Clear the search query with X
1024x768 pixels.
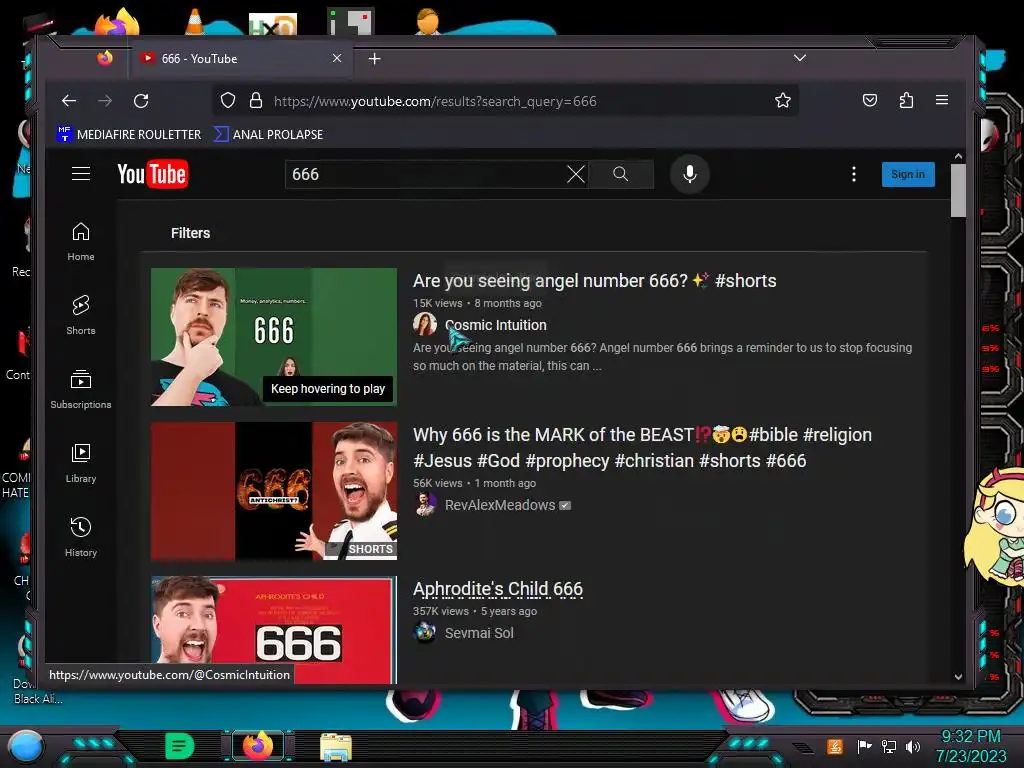pyautogui.click(x=575, y=174)
